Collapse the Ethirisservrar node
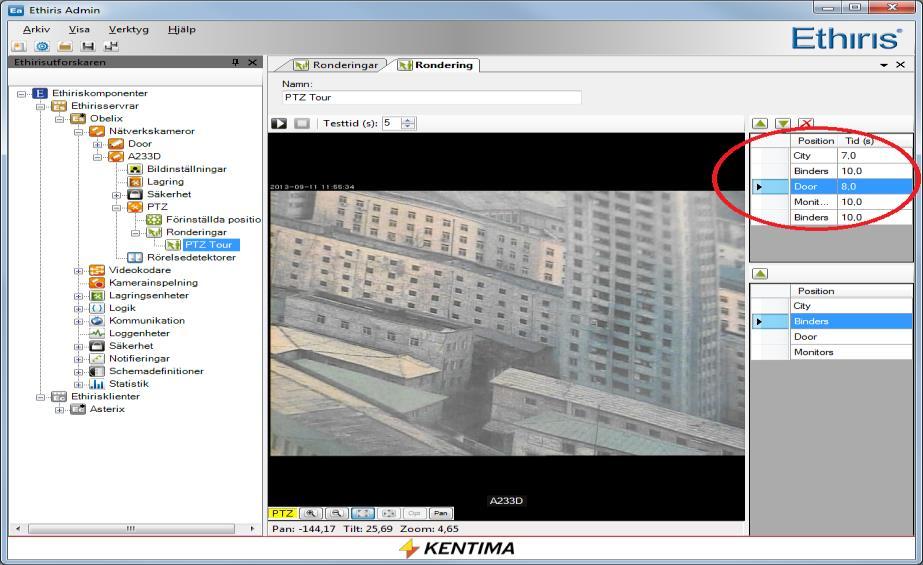Image resolution: width=923 pixels, height=565 pixels. [41, 107]
